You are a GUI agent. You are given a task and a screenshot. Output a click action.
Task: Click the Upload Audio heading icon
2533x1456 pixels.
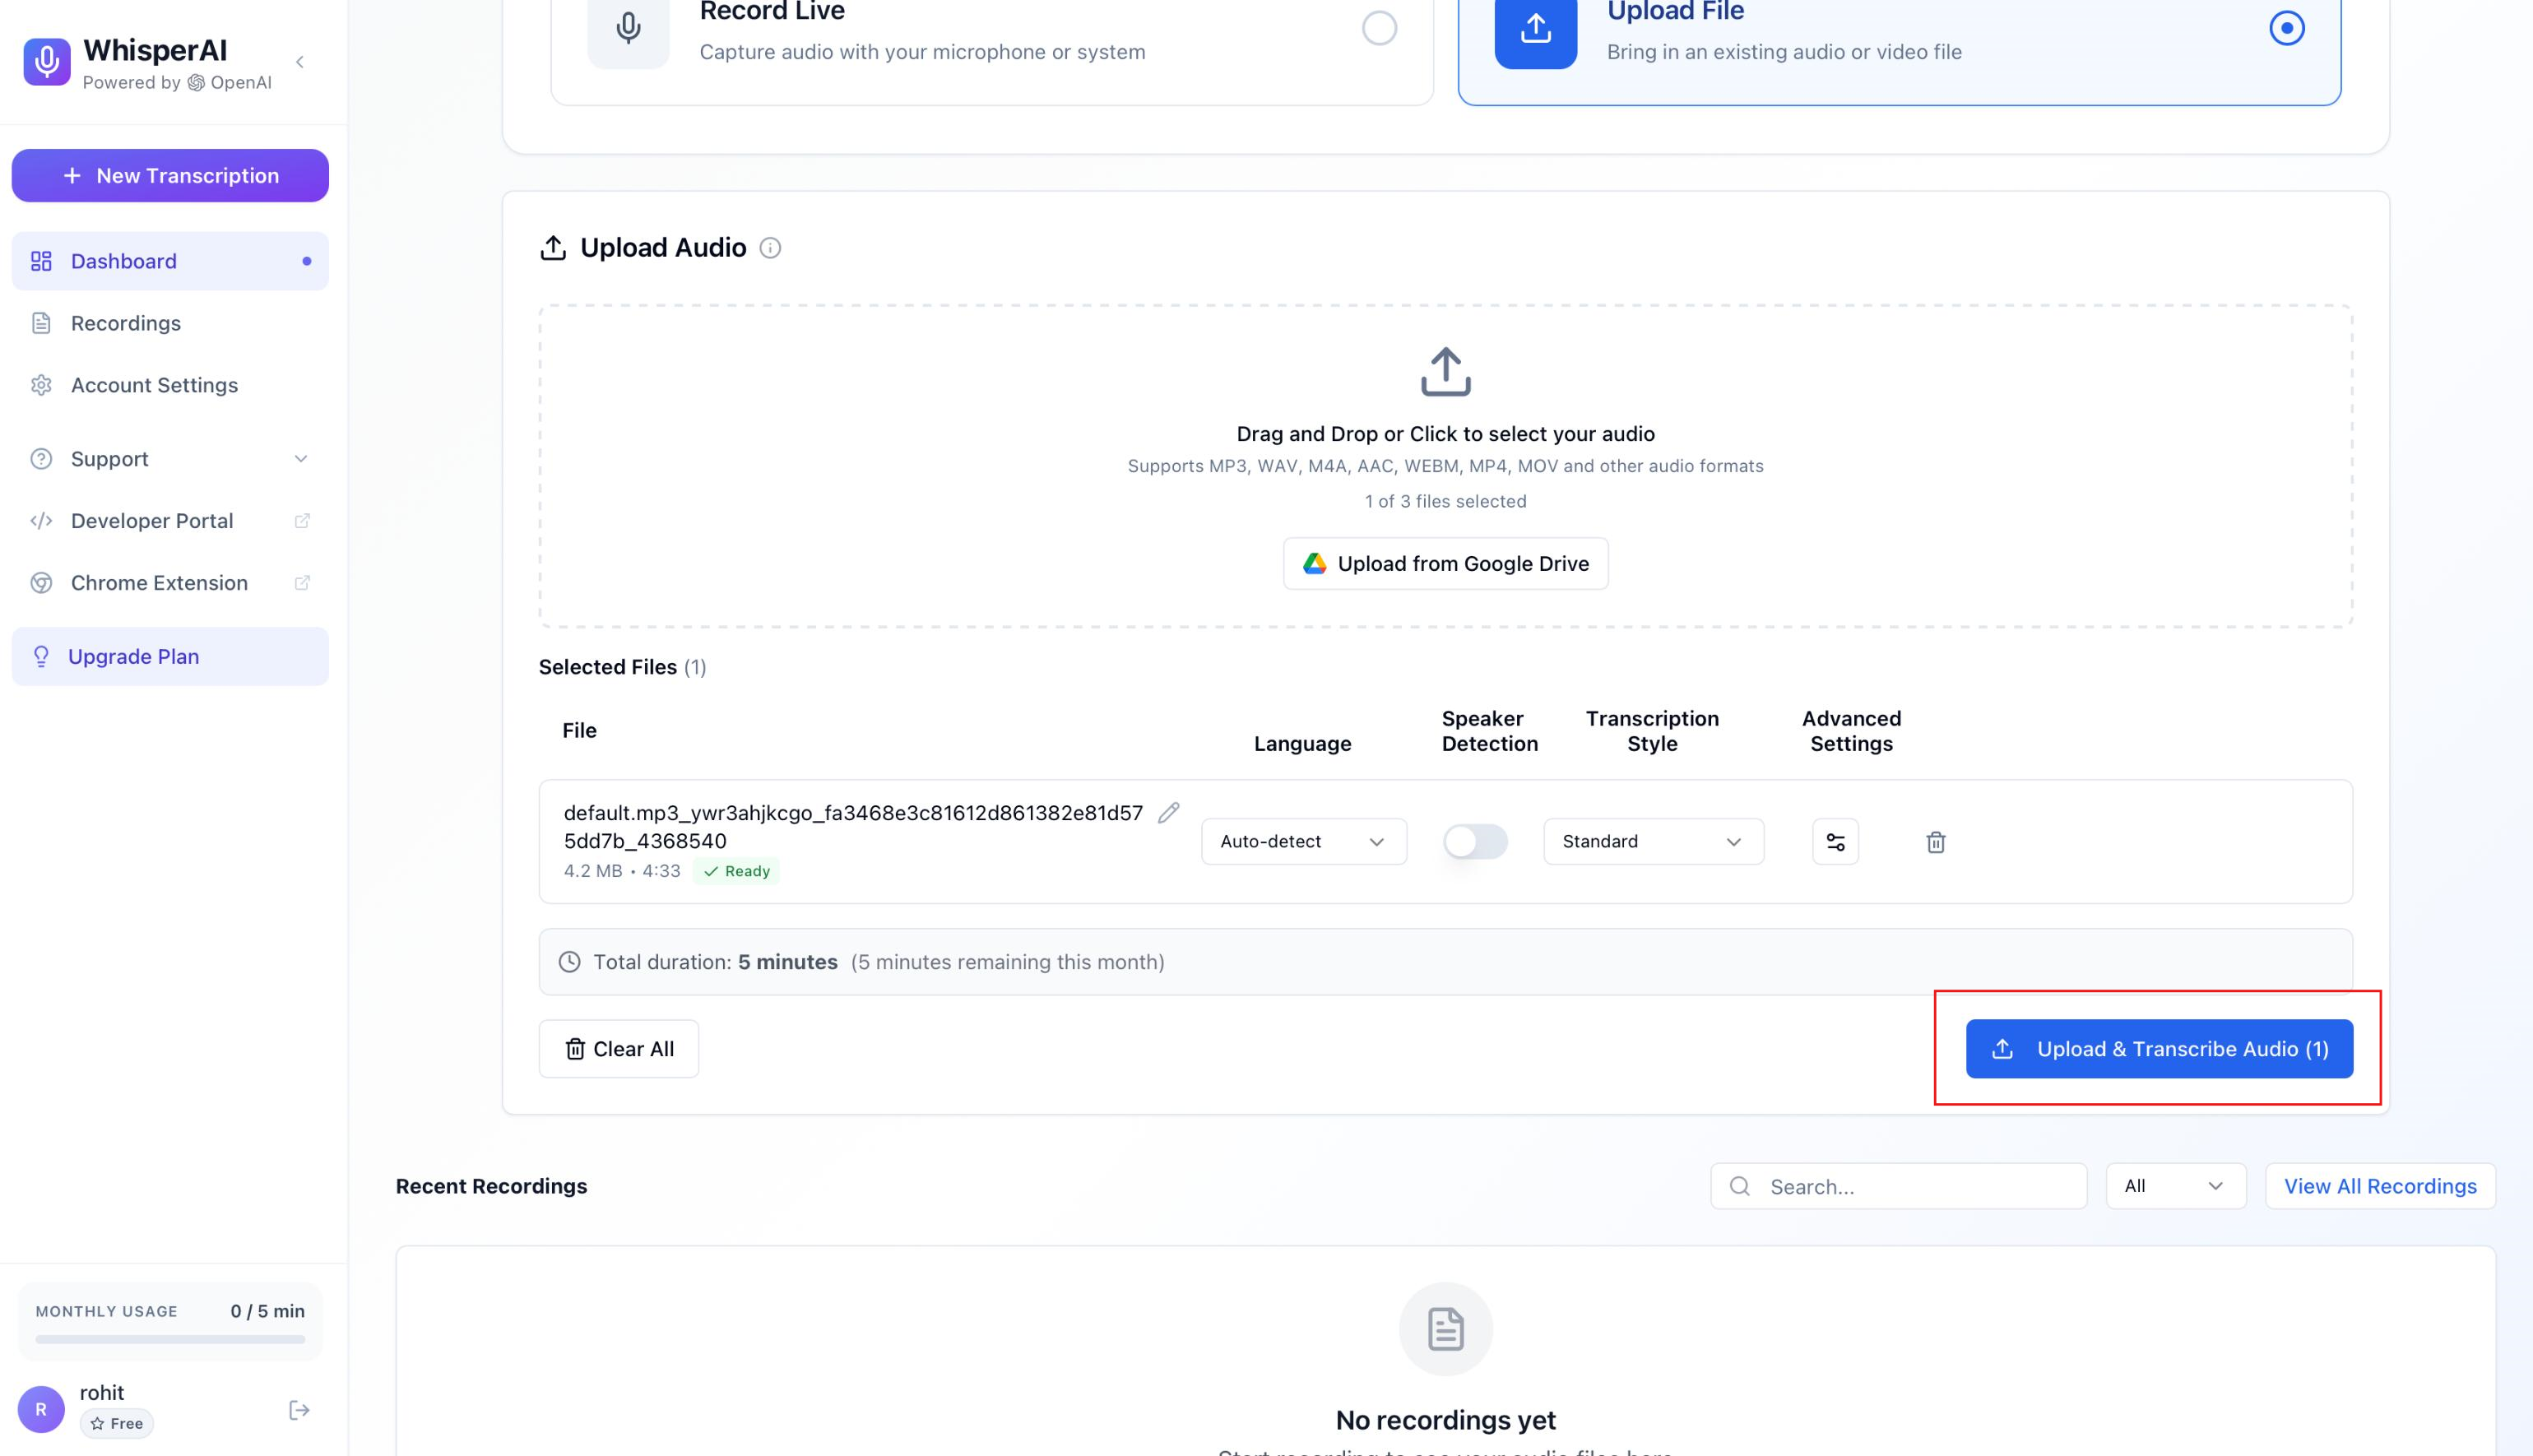553,248
